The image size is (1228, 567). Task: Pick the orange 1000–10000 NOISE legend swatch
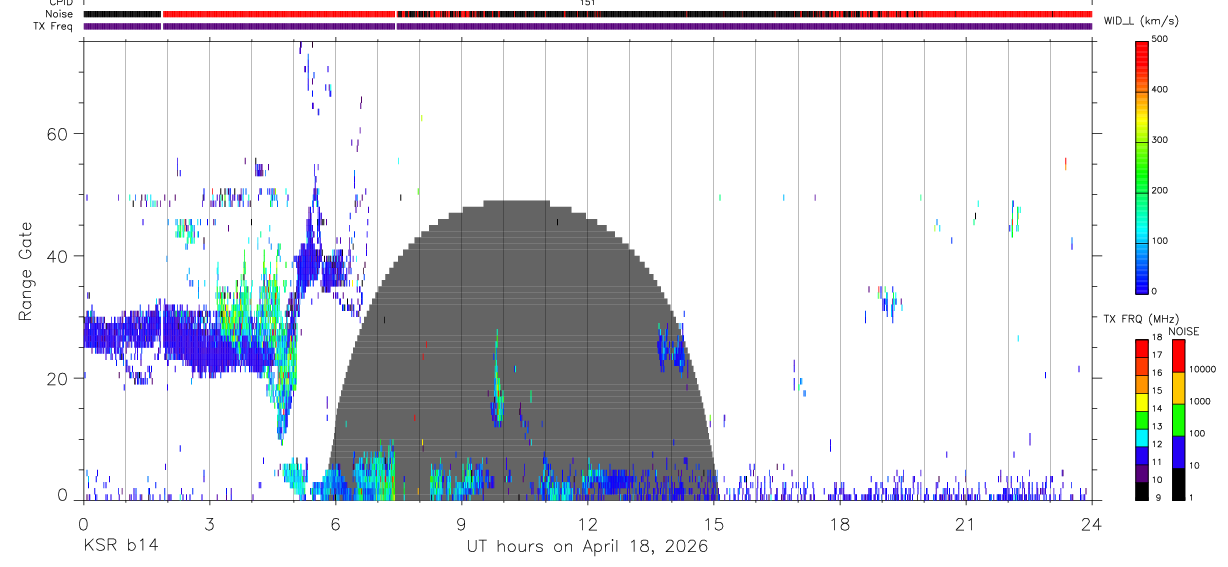click(x=1179, y=388)
